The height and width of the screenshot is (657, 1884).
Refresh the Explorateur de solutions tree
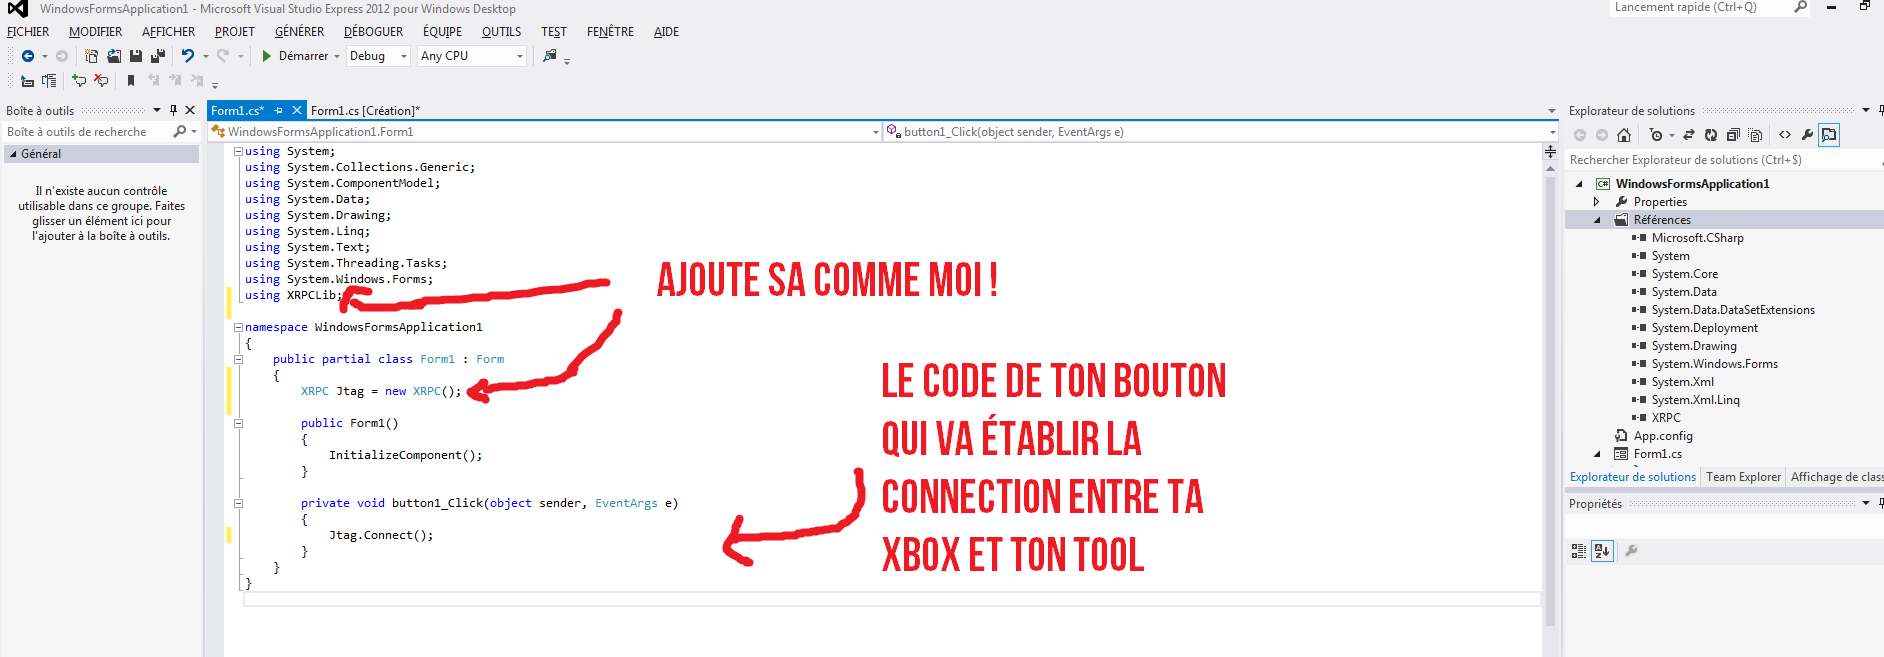point(1711,135)
